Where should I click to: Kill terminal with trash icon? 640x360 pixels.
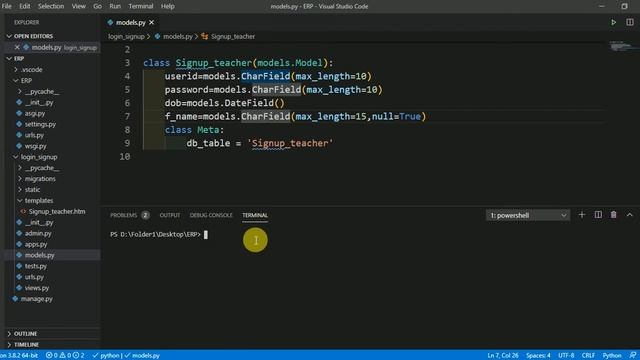click(613, 215)
